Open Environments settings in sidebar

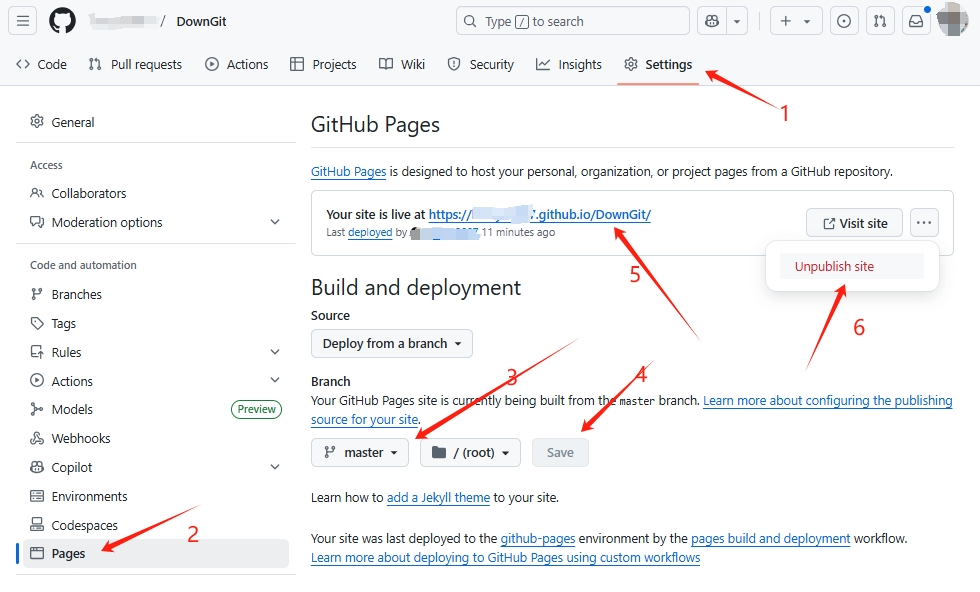(x=156, y=496)
